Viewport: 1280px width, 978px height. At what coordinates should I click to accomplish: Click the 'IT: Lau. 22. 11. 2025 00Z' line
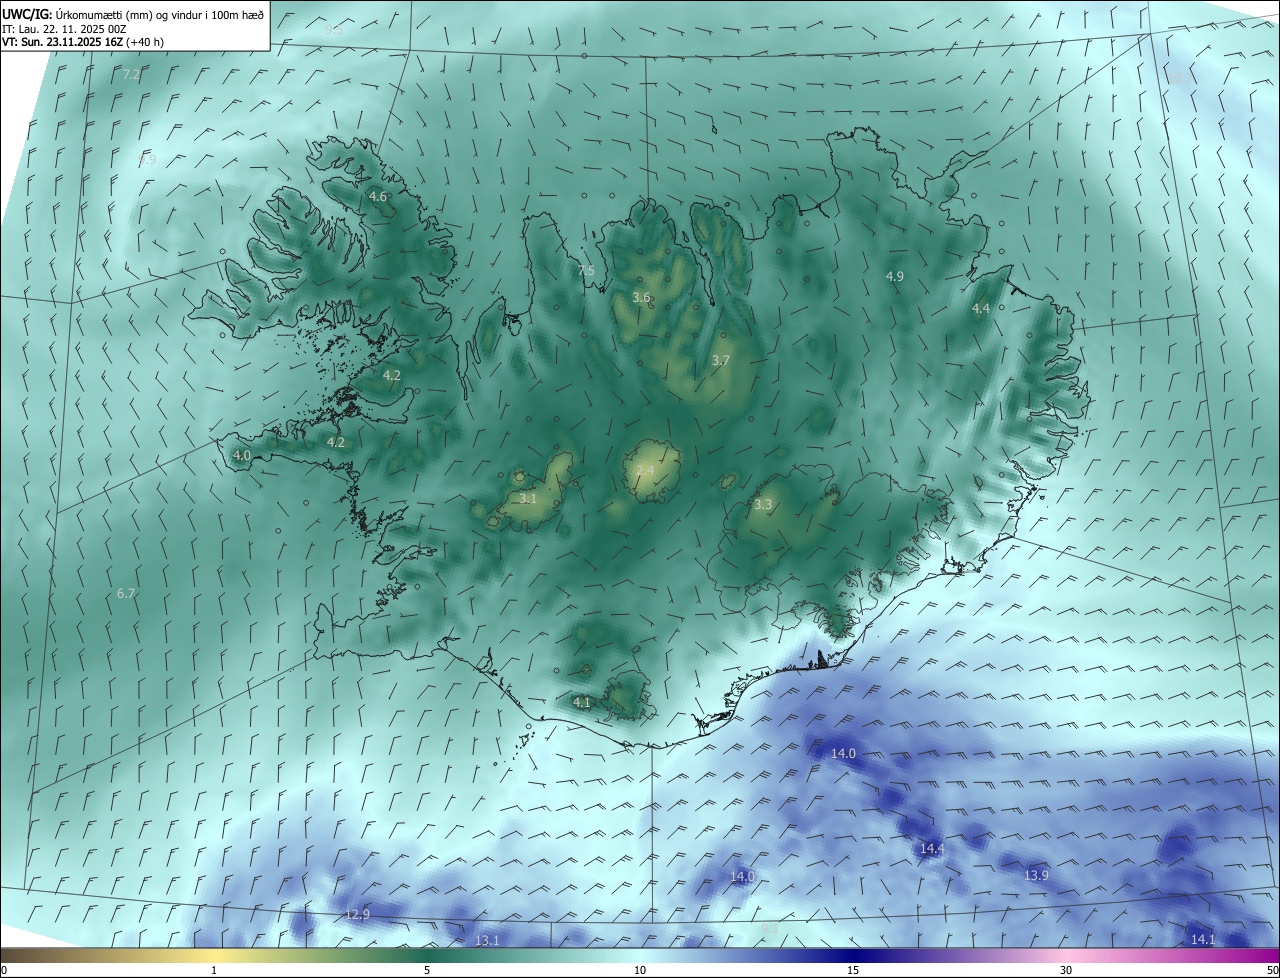coord(64,28)
